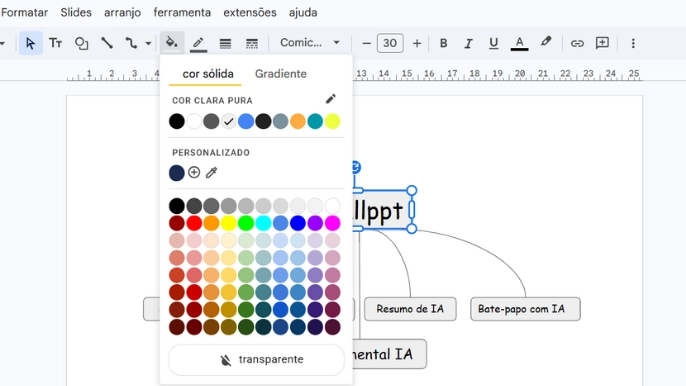Click the font size field showing 30
The height and width of the screenshot is (386, 686).
(x=390, y=43)
